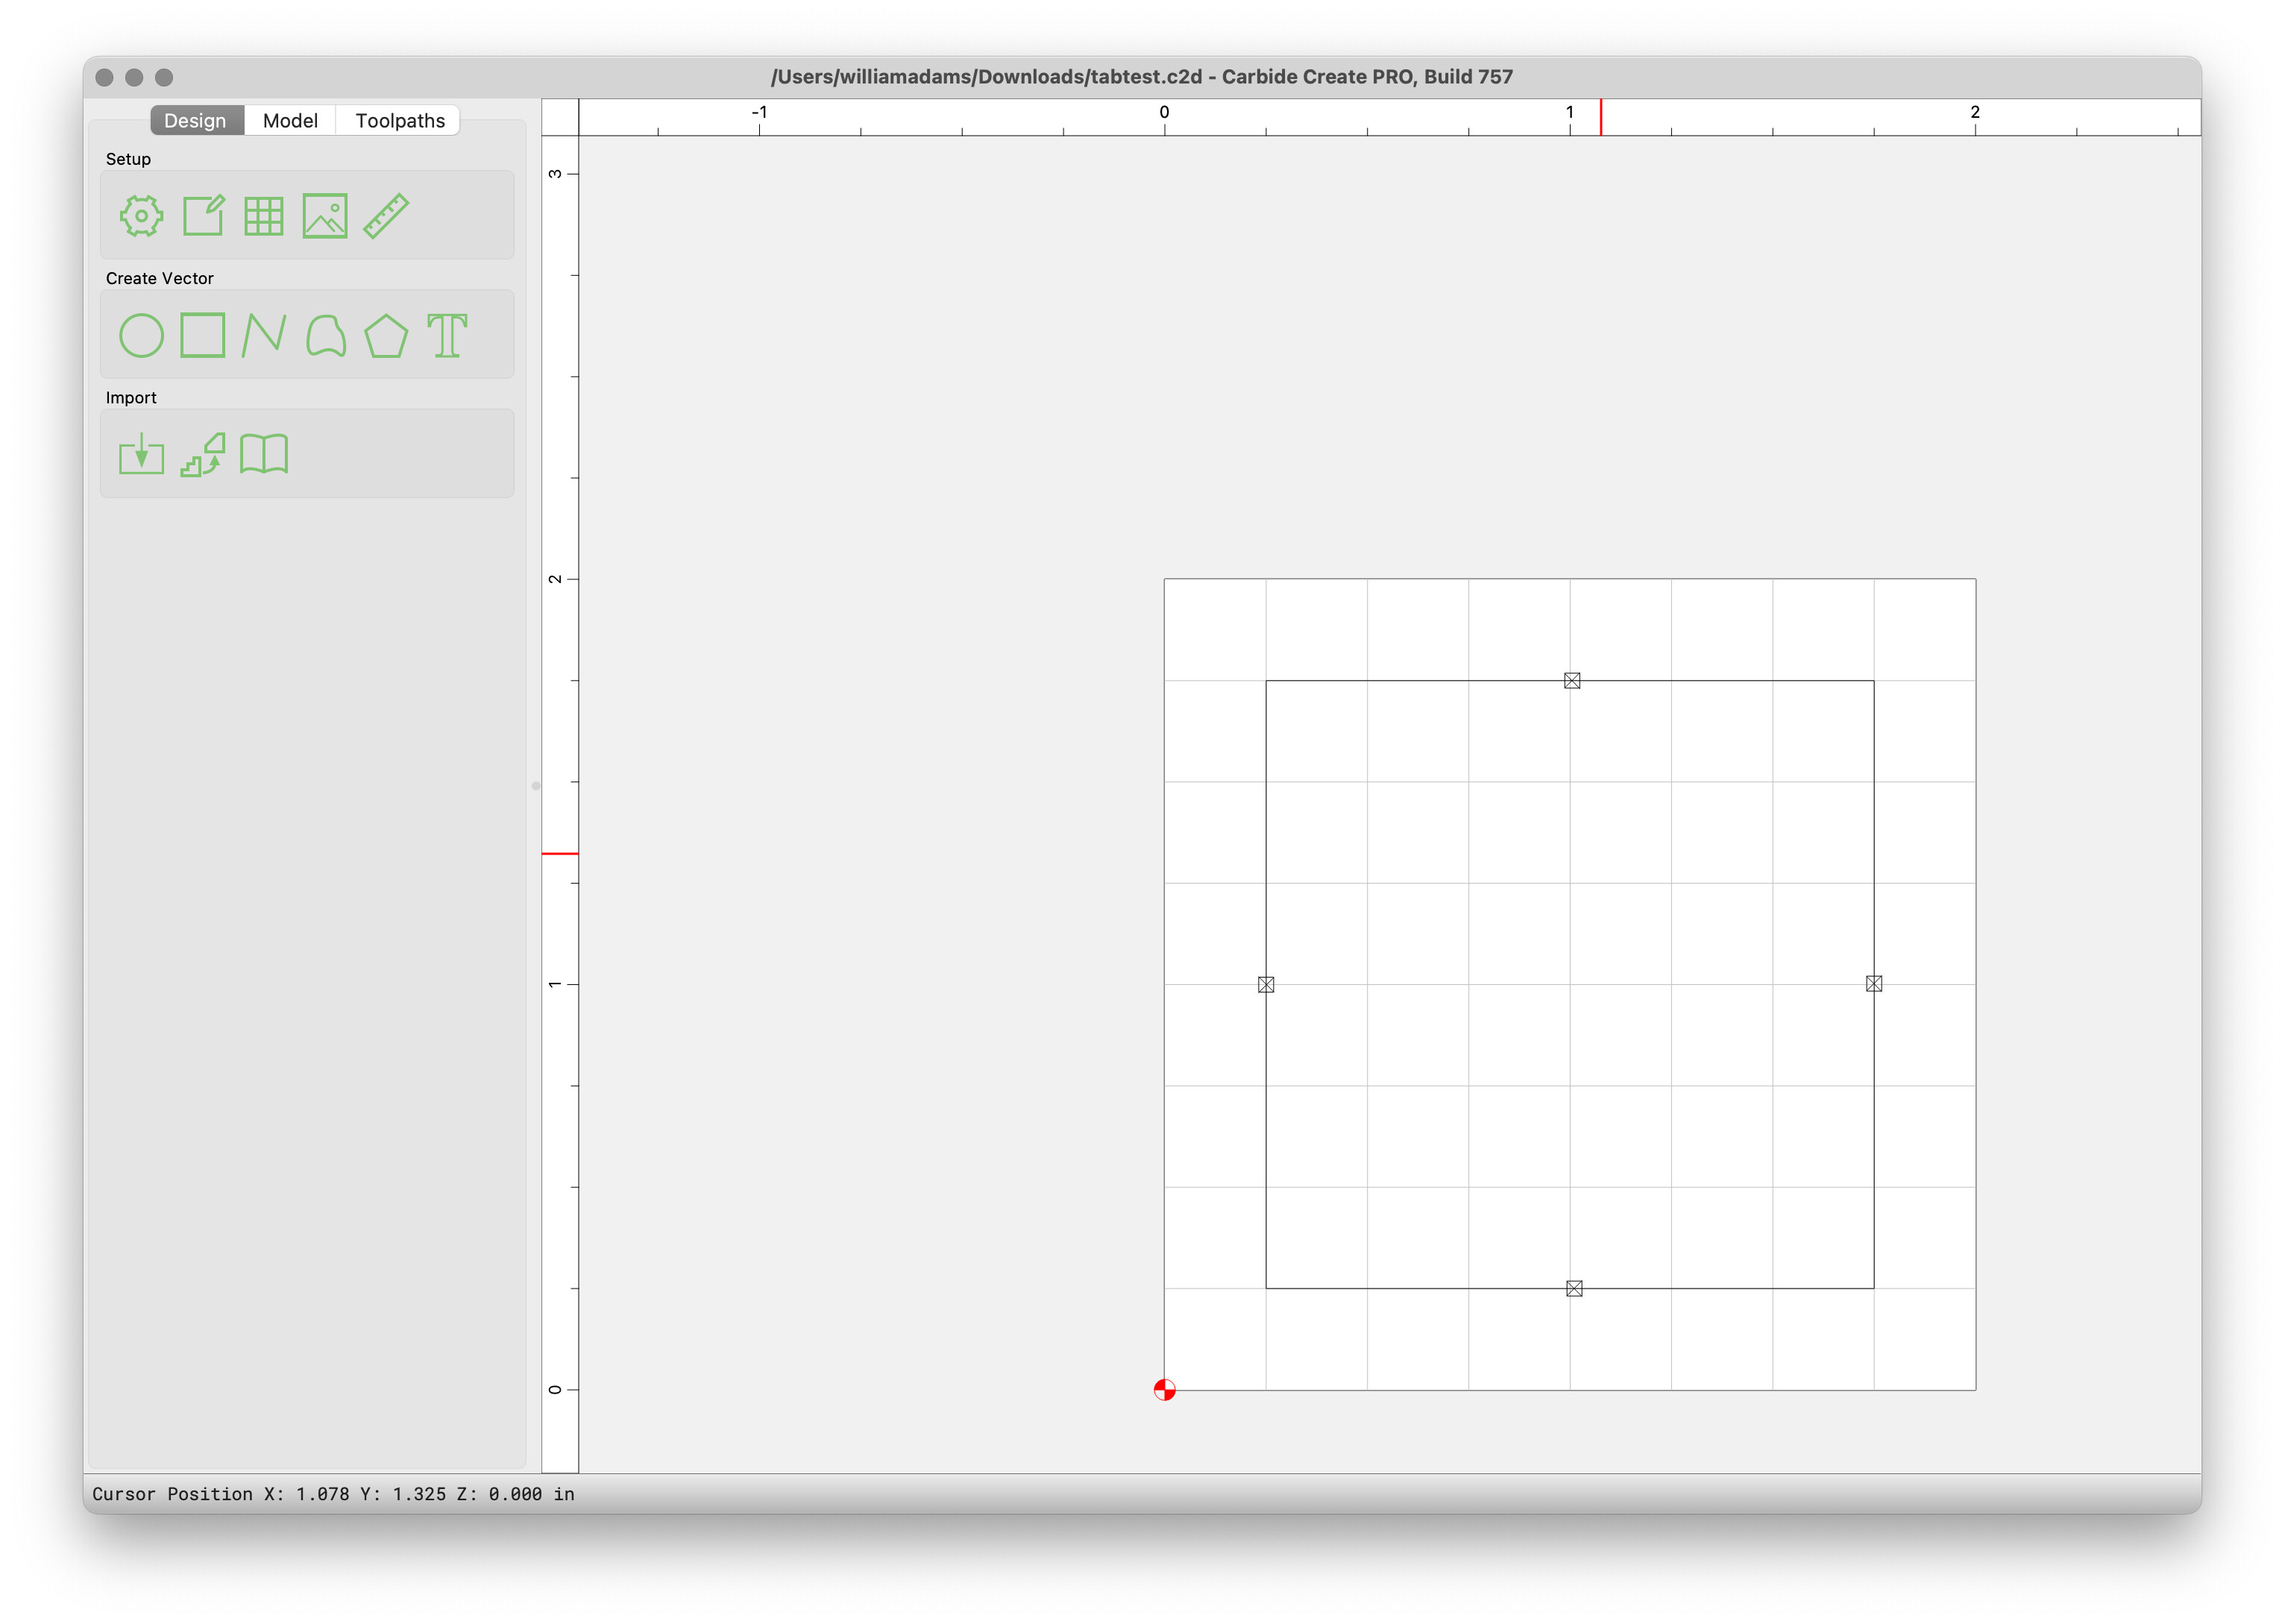Switch to the Model tab
The height and width of the screenshot is (1624, 2285).
pos(290,120)
